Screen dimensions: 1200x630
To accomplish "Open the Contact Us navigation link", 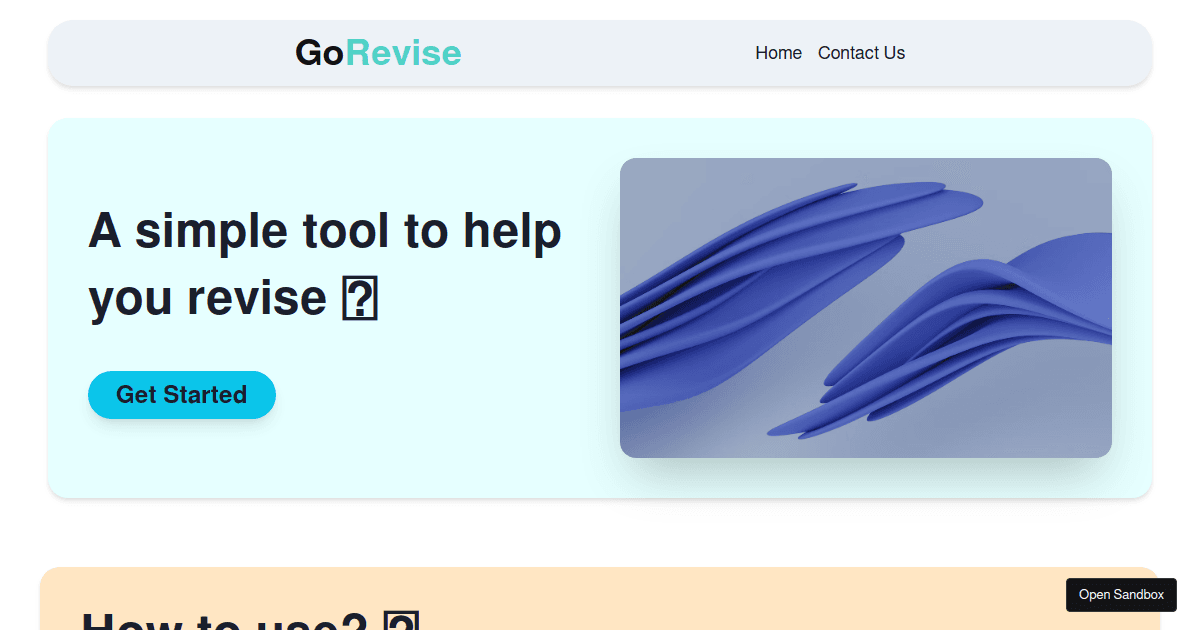I will (x=861, y=53).
